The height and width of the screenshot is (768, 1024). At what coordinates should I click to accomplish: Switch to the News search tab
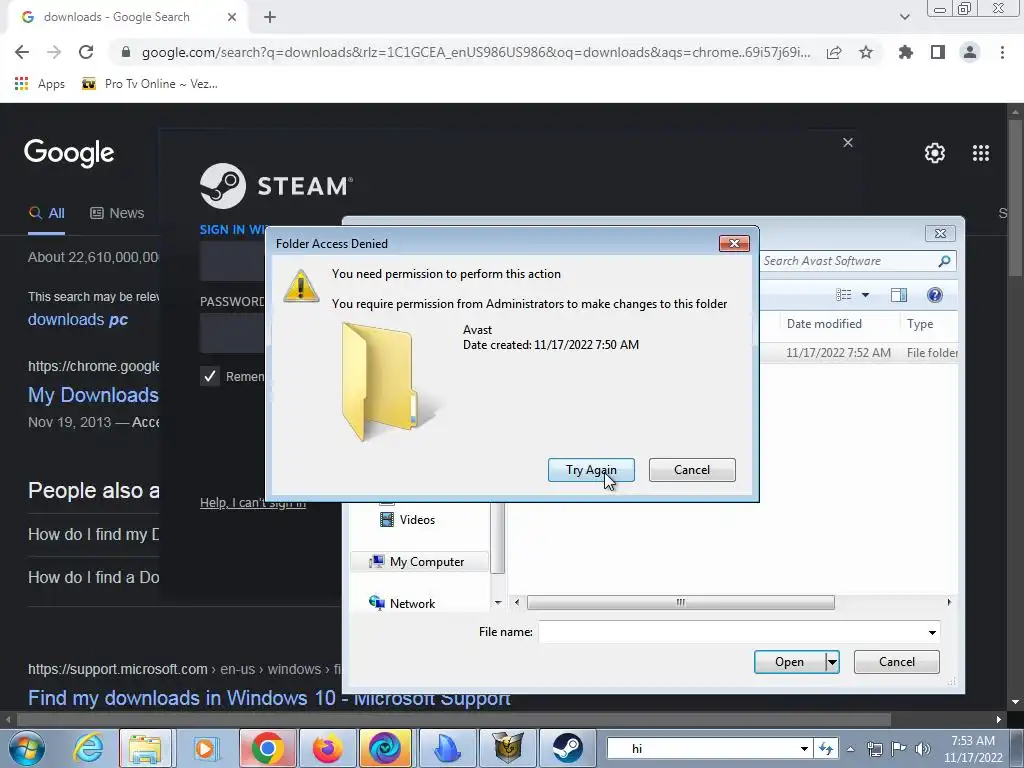click(x=117, y=213)
